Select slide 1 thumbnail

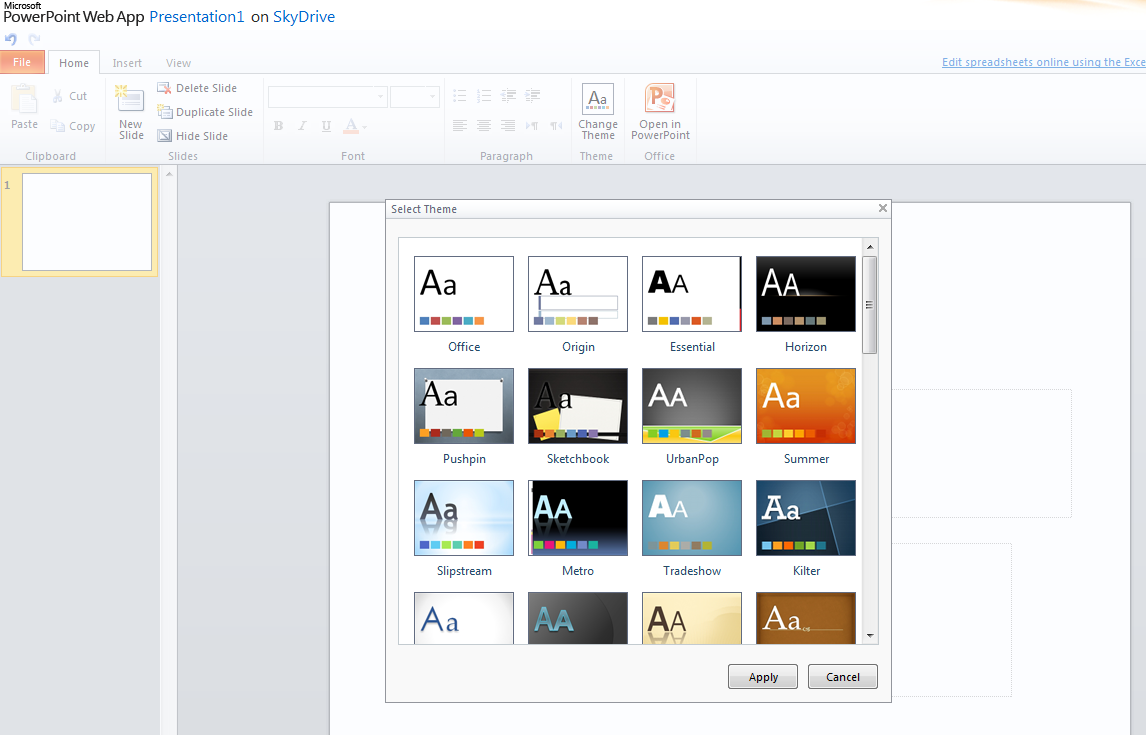[86, 222]
